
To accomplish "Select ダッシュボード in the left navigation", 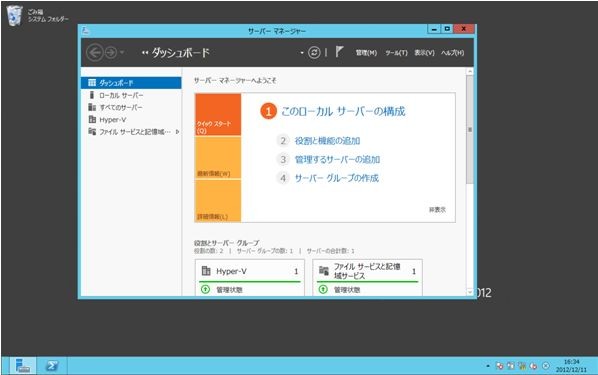I will [x=131, y=83].
